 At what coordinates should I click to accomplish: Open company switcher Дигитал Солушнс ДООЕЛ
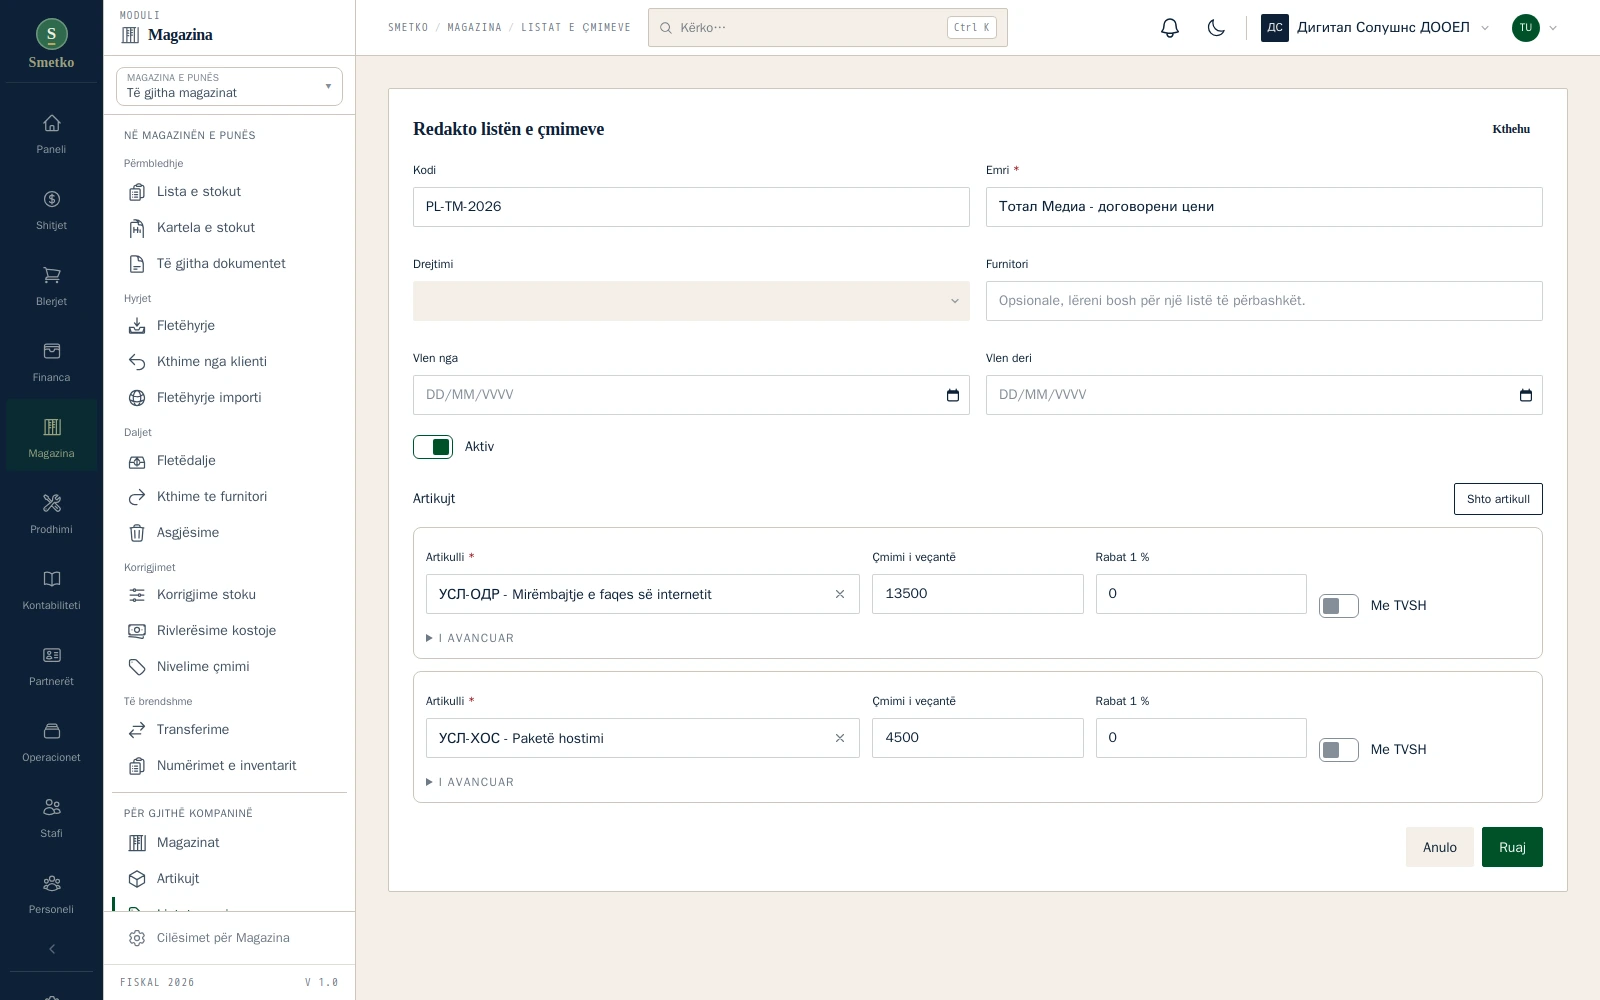[1375, 28]
